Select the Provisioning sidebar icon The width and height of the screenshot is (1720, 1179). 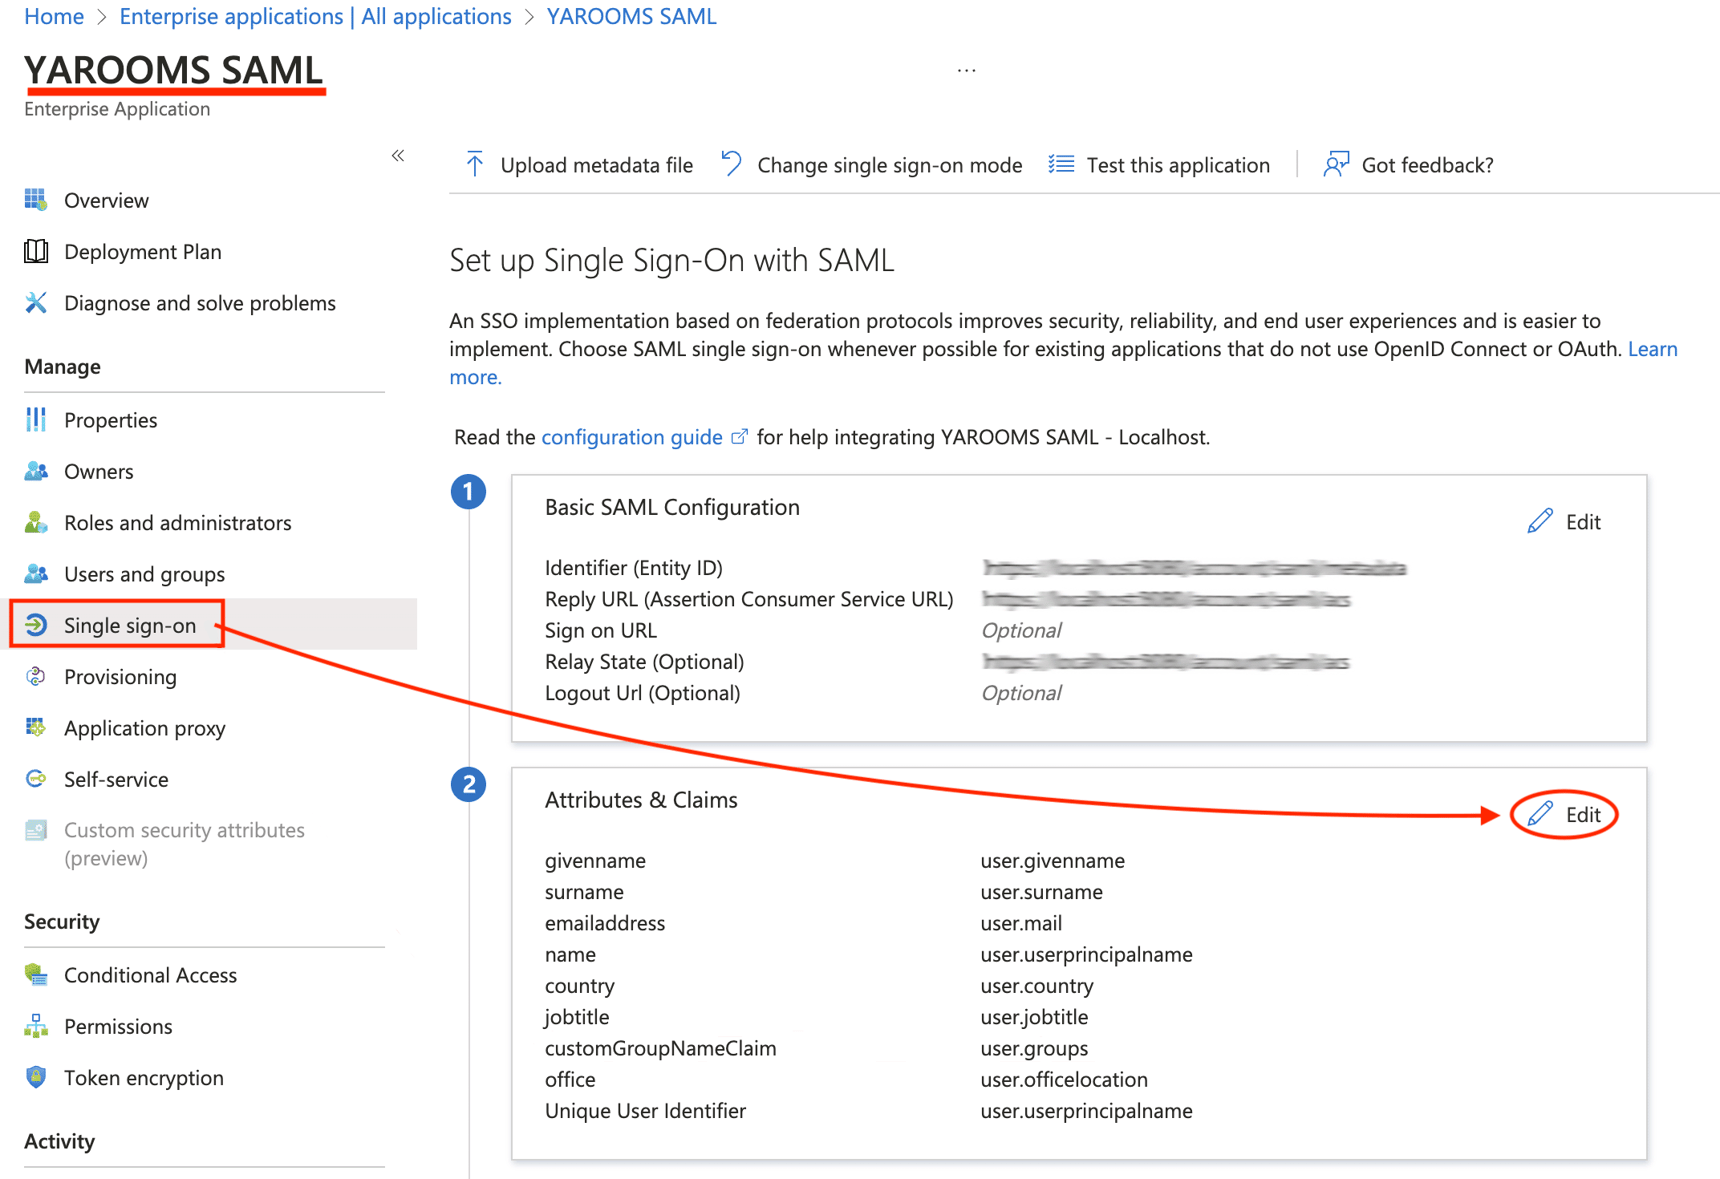pyautogui.click(x=35, y=676)
